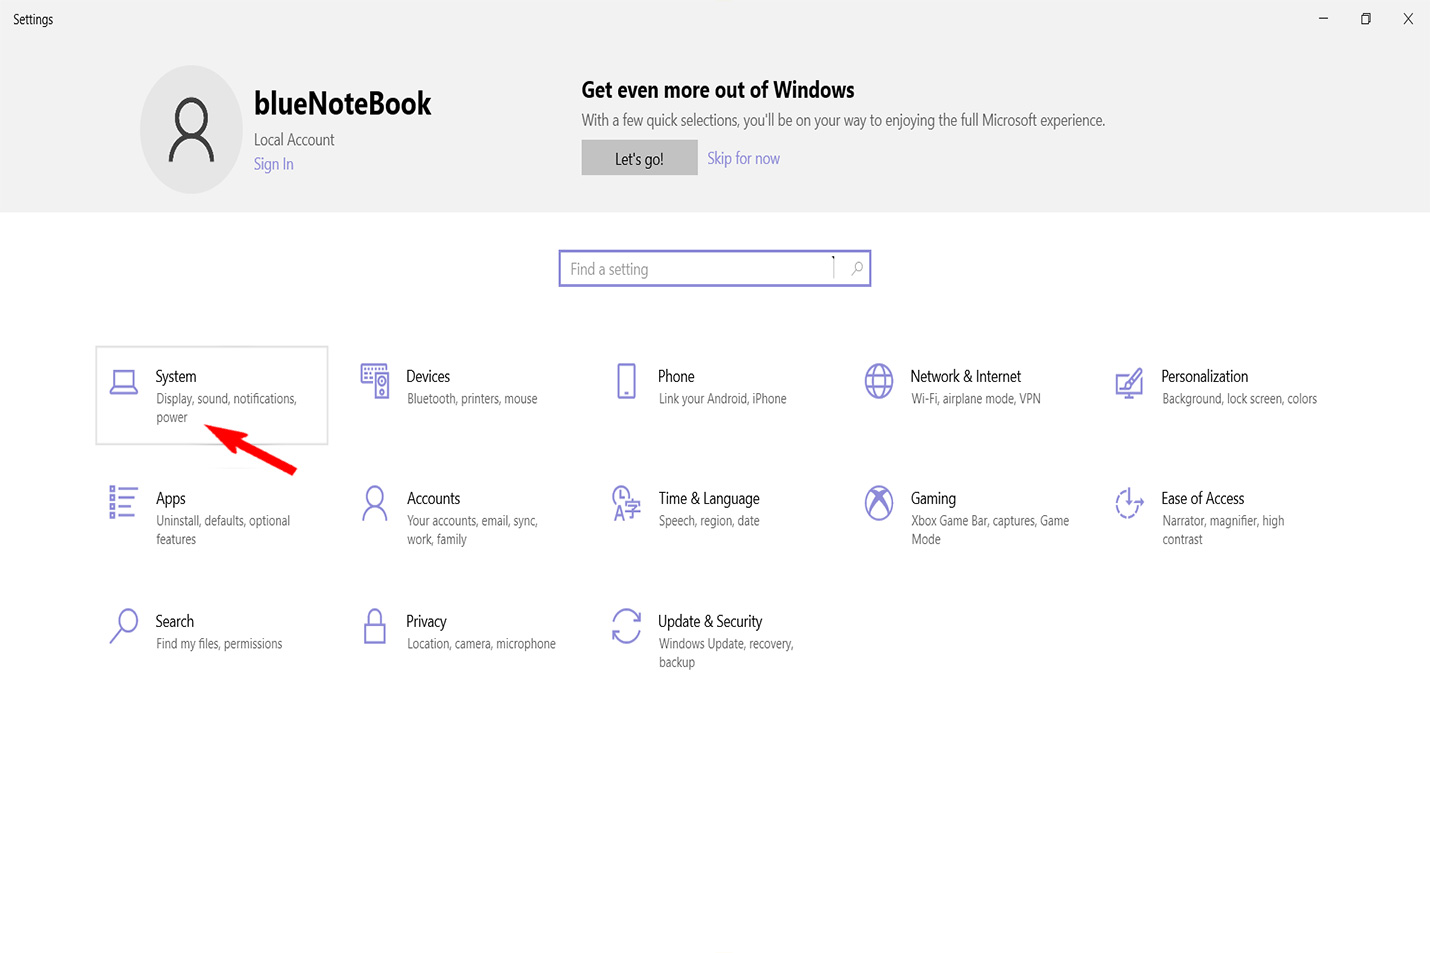Select the Search category title
This screenshot has height=953, width=1430.
coord(175,621)
